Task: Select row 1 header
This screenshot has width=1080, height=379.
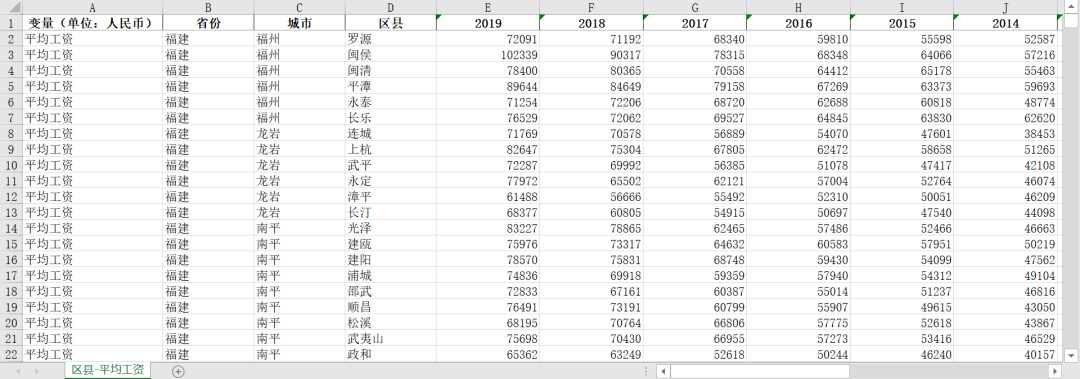Action: (x=11, y=23)
